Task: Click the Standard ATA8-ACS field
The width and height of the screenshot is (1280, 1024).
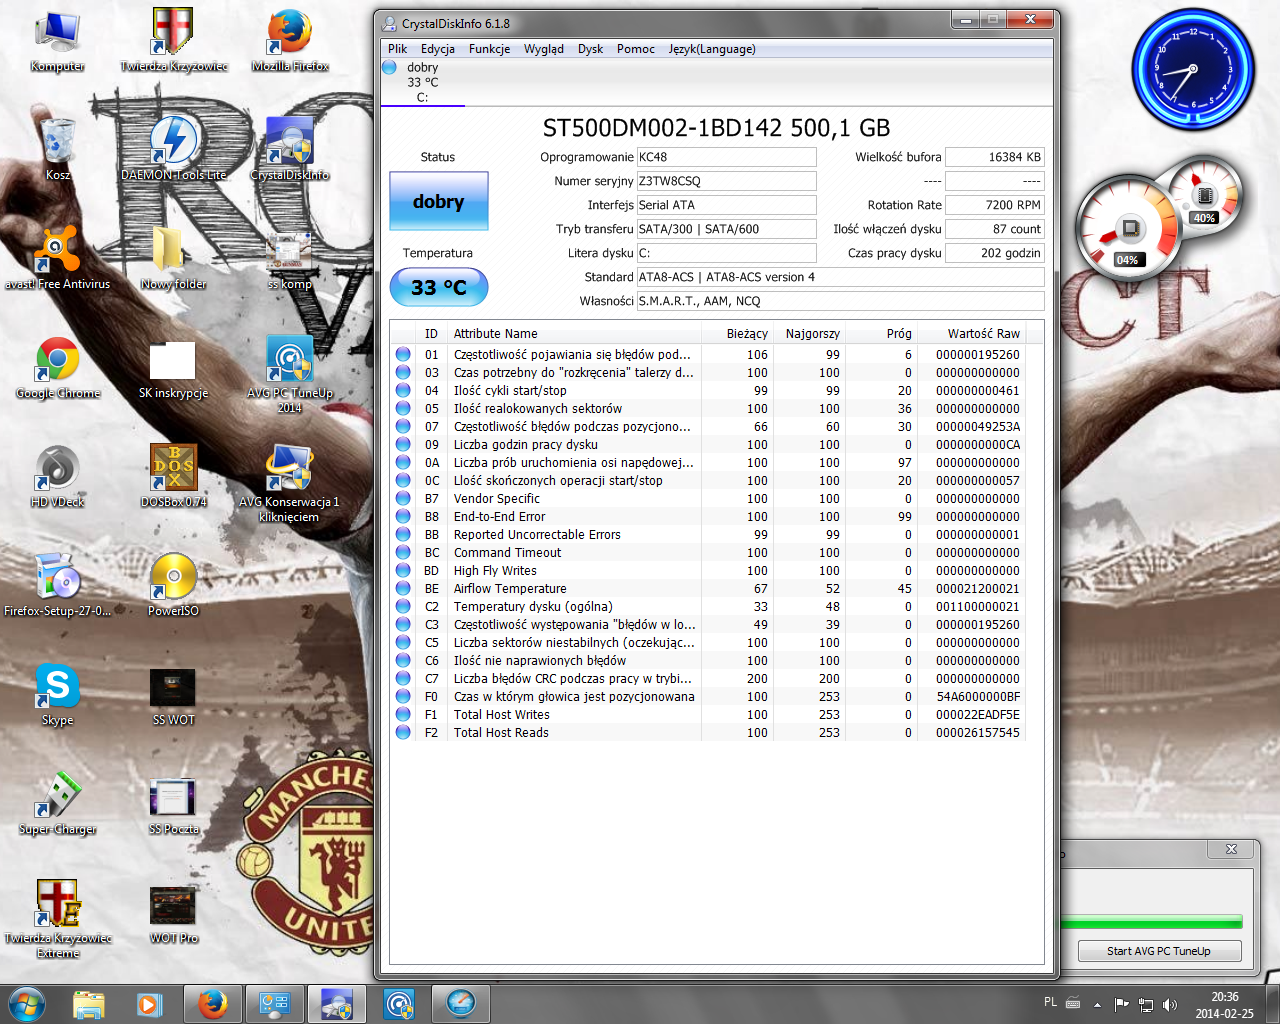Action: click(x=841, y=277)
